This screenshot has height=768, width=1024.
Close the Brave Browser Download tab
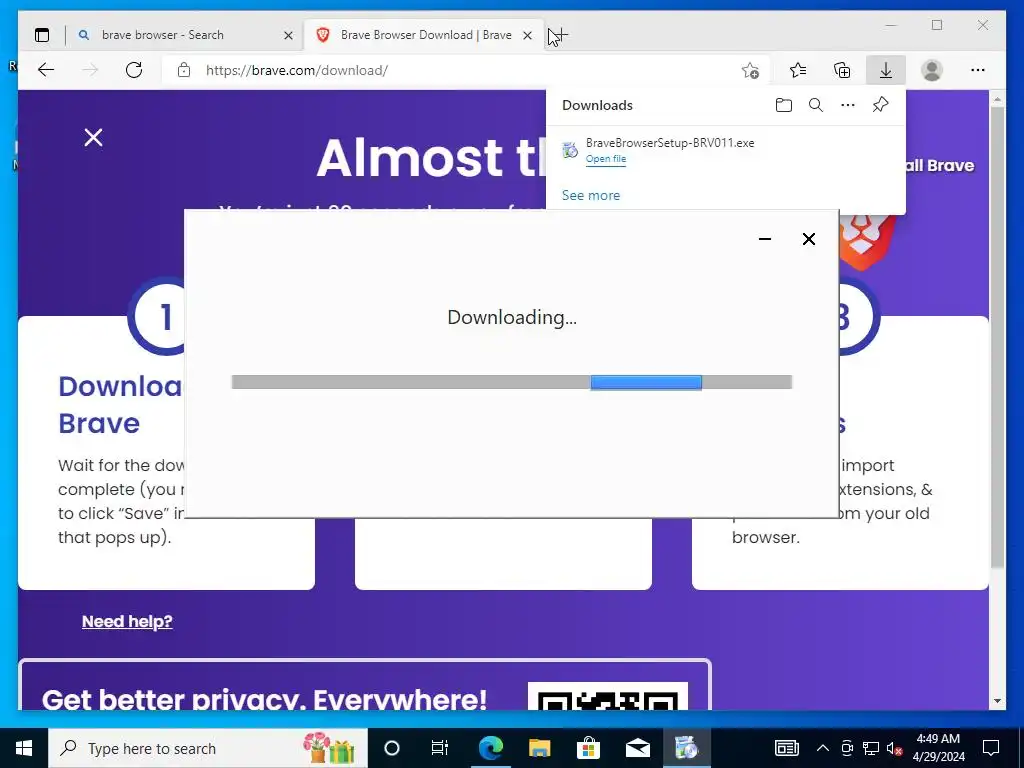pyautogui.click(x=528, y=35)
